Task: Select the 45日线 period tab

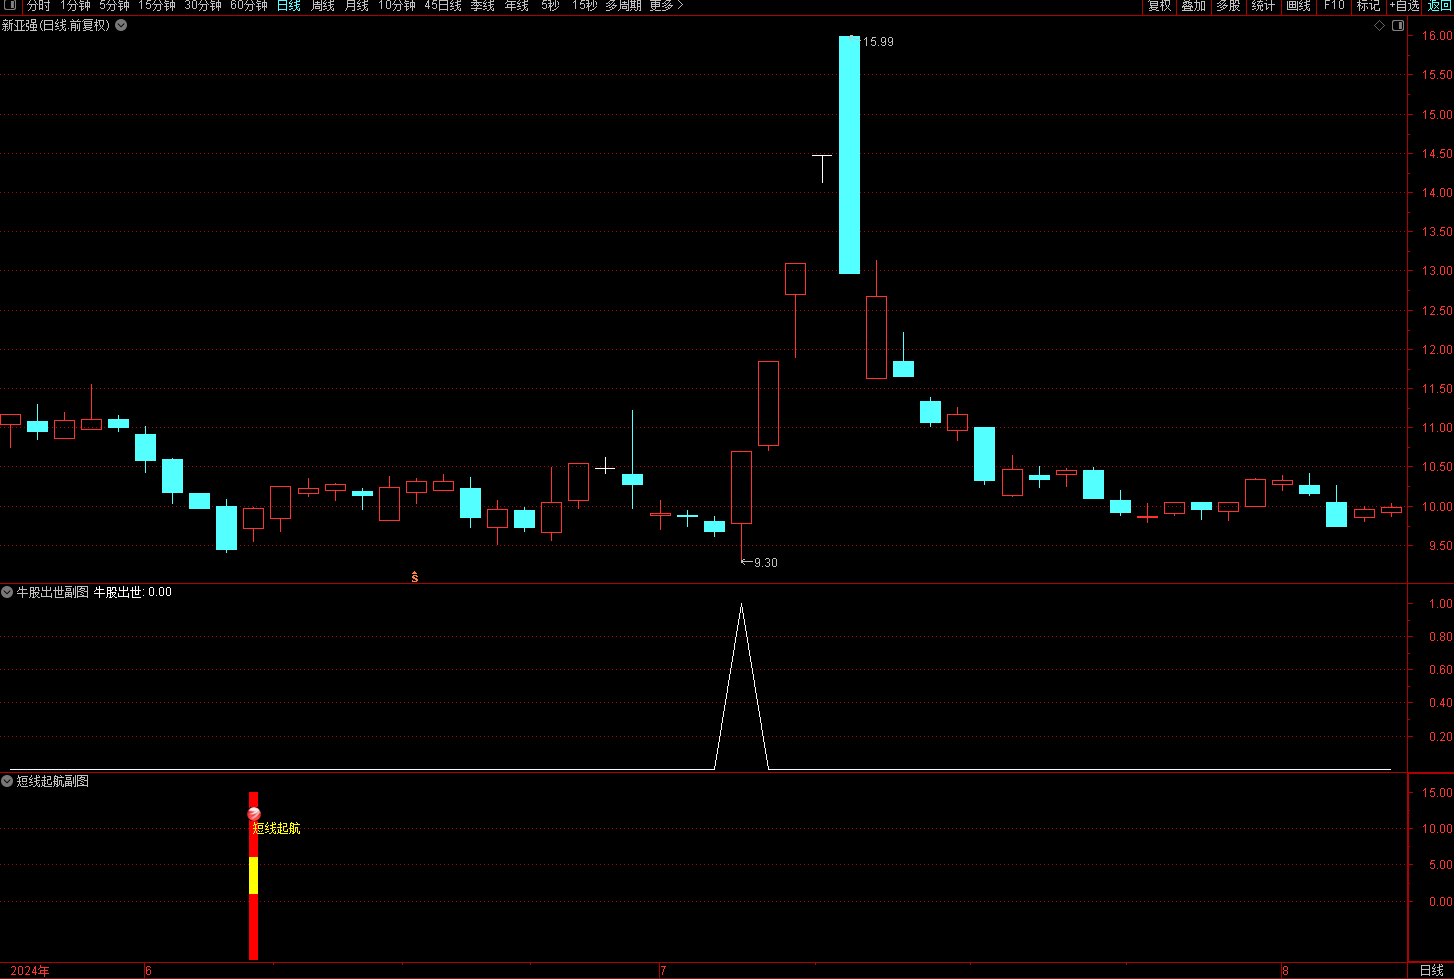Action: click(x=443, y=6)
